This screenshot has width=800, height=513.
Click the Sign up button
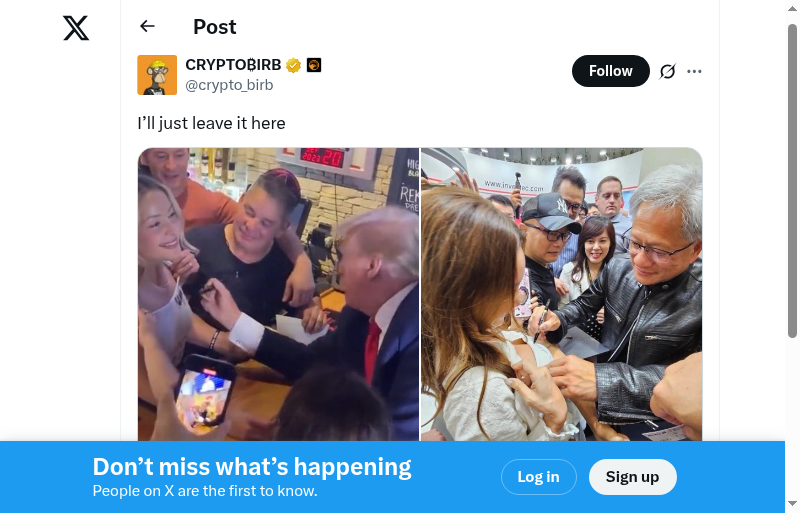click(632, 477)
